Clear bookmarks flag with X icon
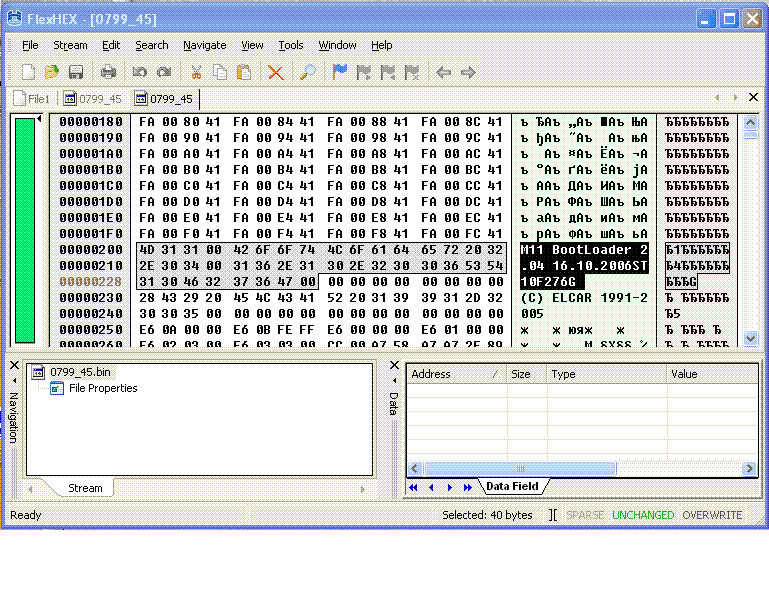 (412, 73)
